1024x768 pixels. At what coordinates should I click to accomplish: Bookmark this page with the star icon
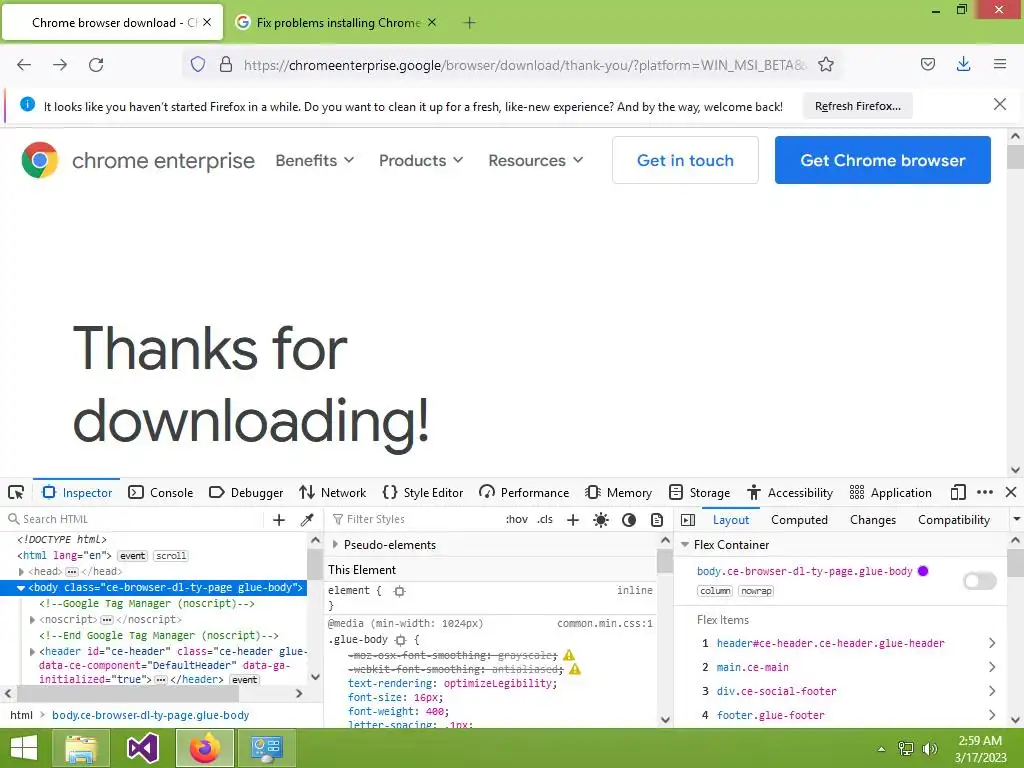[825, 65]
